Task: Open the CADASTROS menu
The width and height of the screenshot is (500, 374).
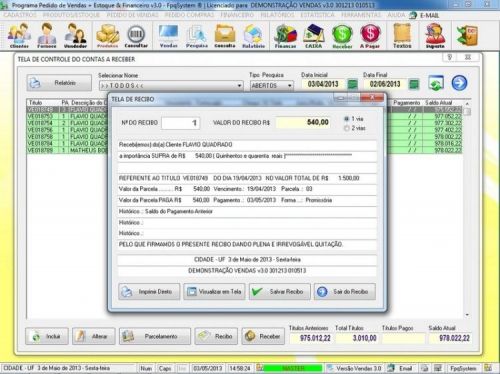Action: [x=20, y=15]
